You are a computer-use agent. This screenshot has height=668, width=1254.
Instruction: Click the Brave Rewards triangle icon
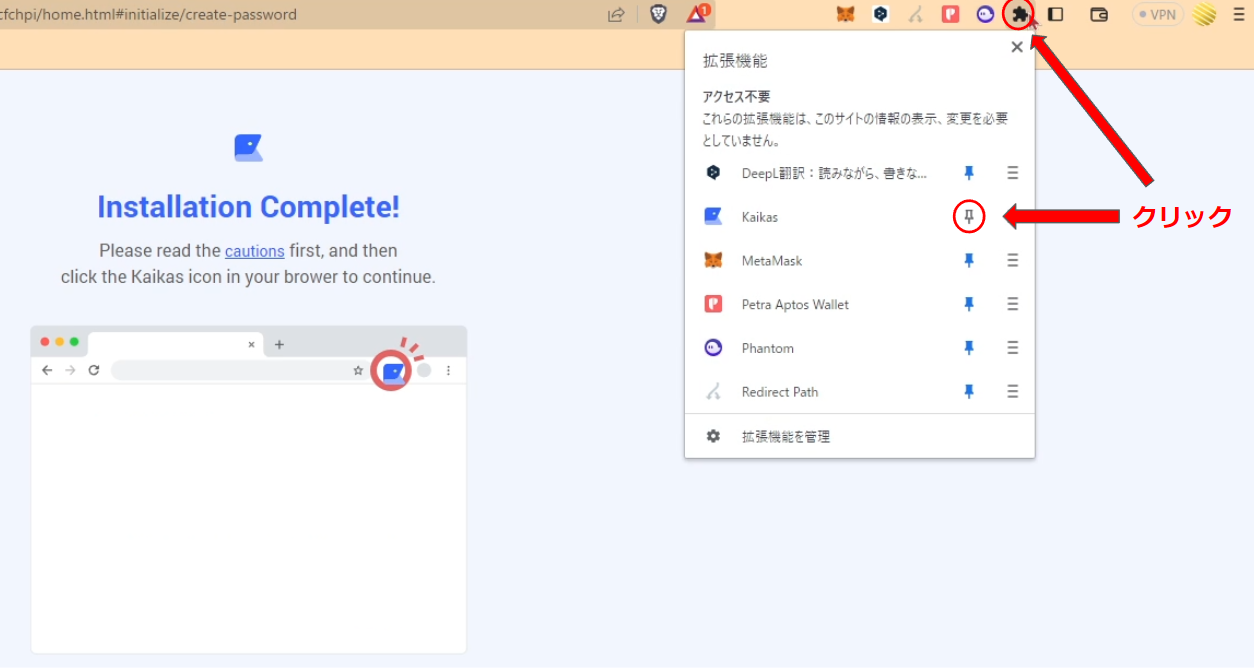coord(697,15)
